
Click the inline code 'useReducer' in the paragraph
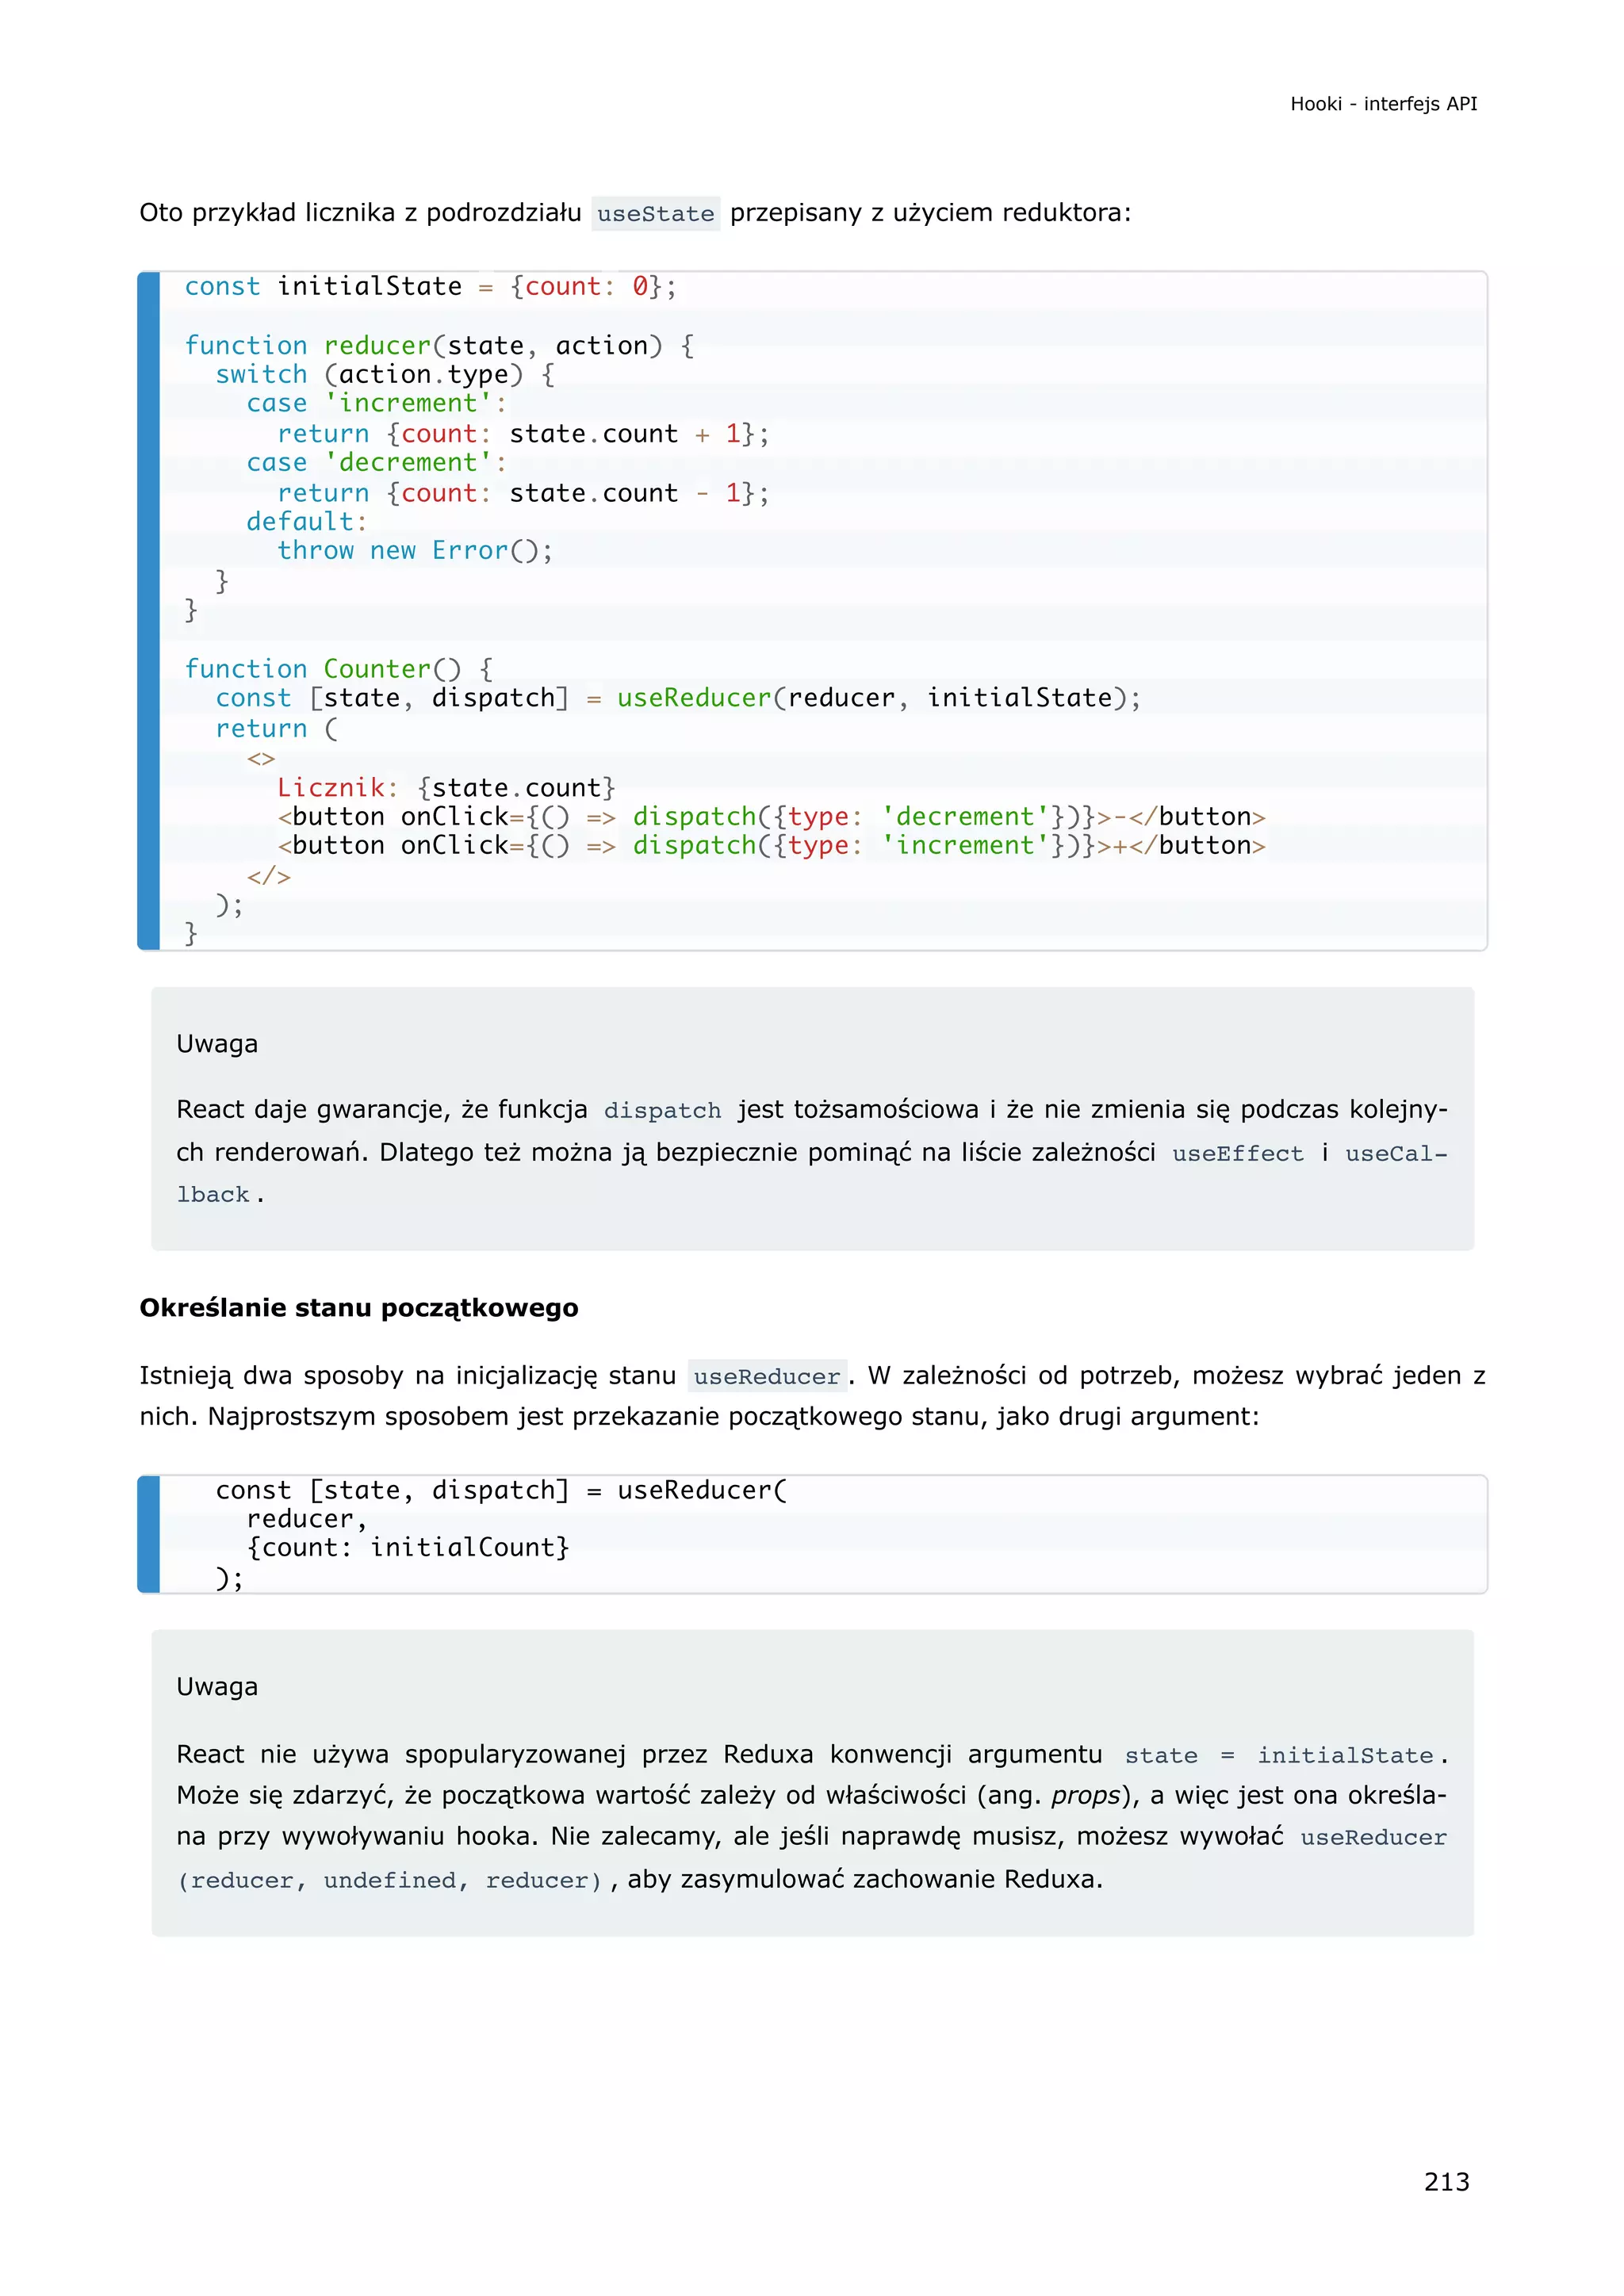click(x=766, y=1377)
